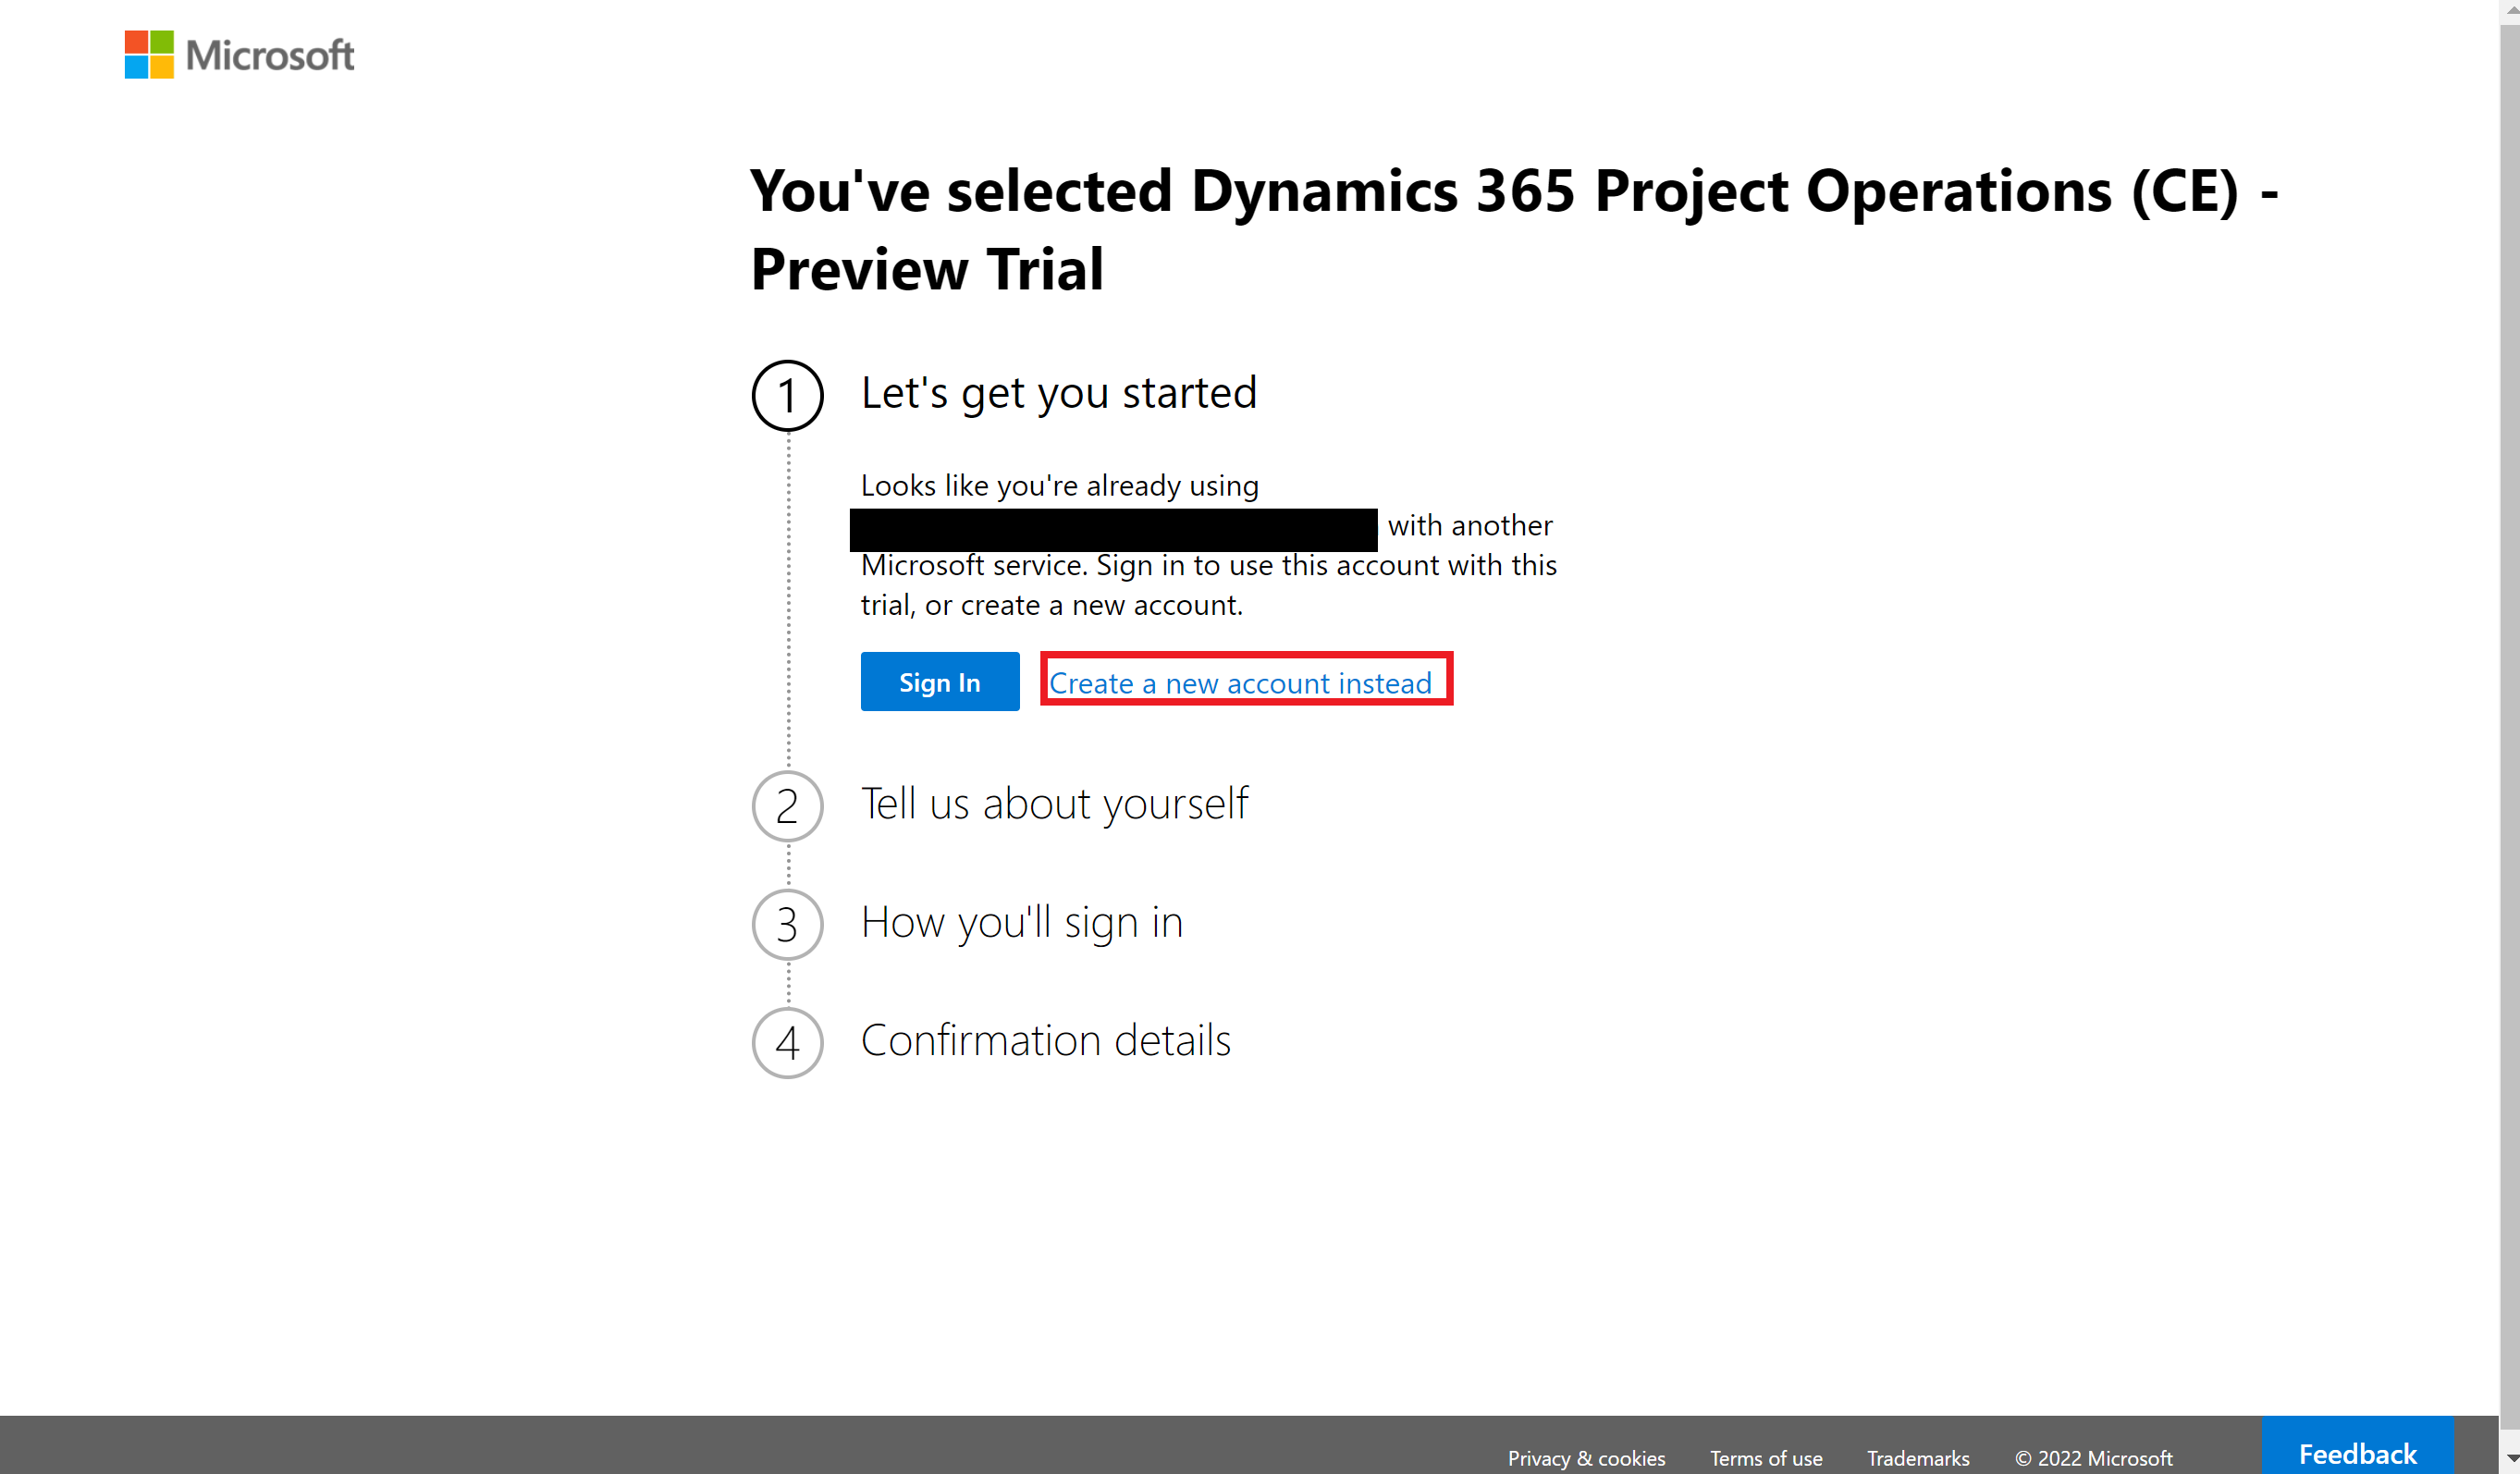The height and width of the screenshot is (1474, 2520).
Task: Open Privacy & cookies footer link
Action: pos(1586,1458)
